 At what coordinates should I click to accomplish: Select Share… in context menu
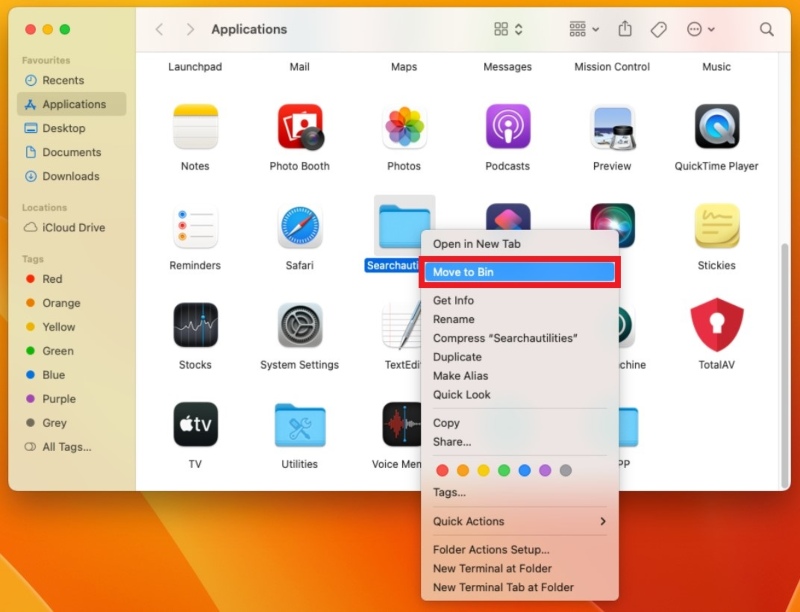pos(519,442)
